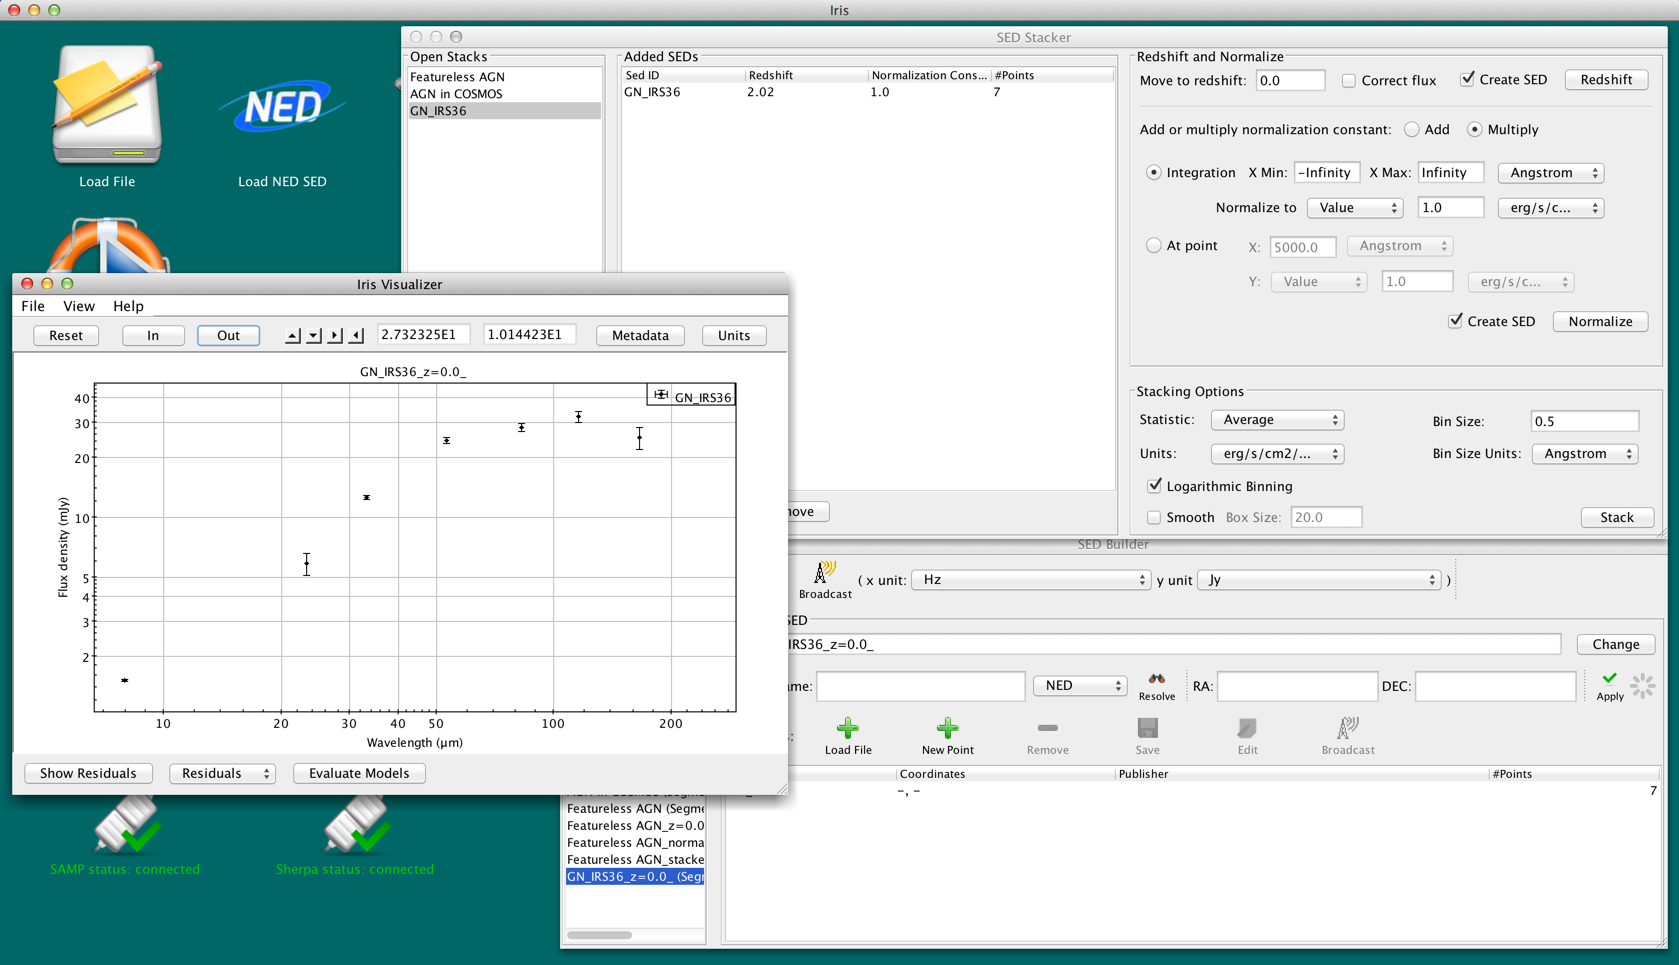Click the life-ring help icon on desktop

(107, 246)
